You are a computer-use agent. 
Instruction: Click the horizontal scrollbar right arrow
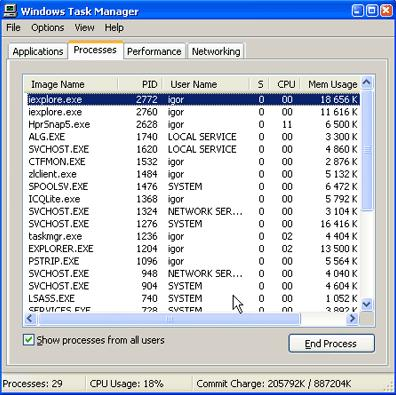352,319
